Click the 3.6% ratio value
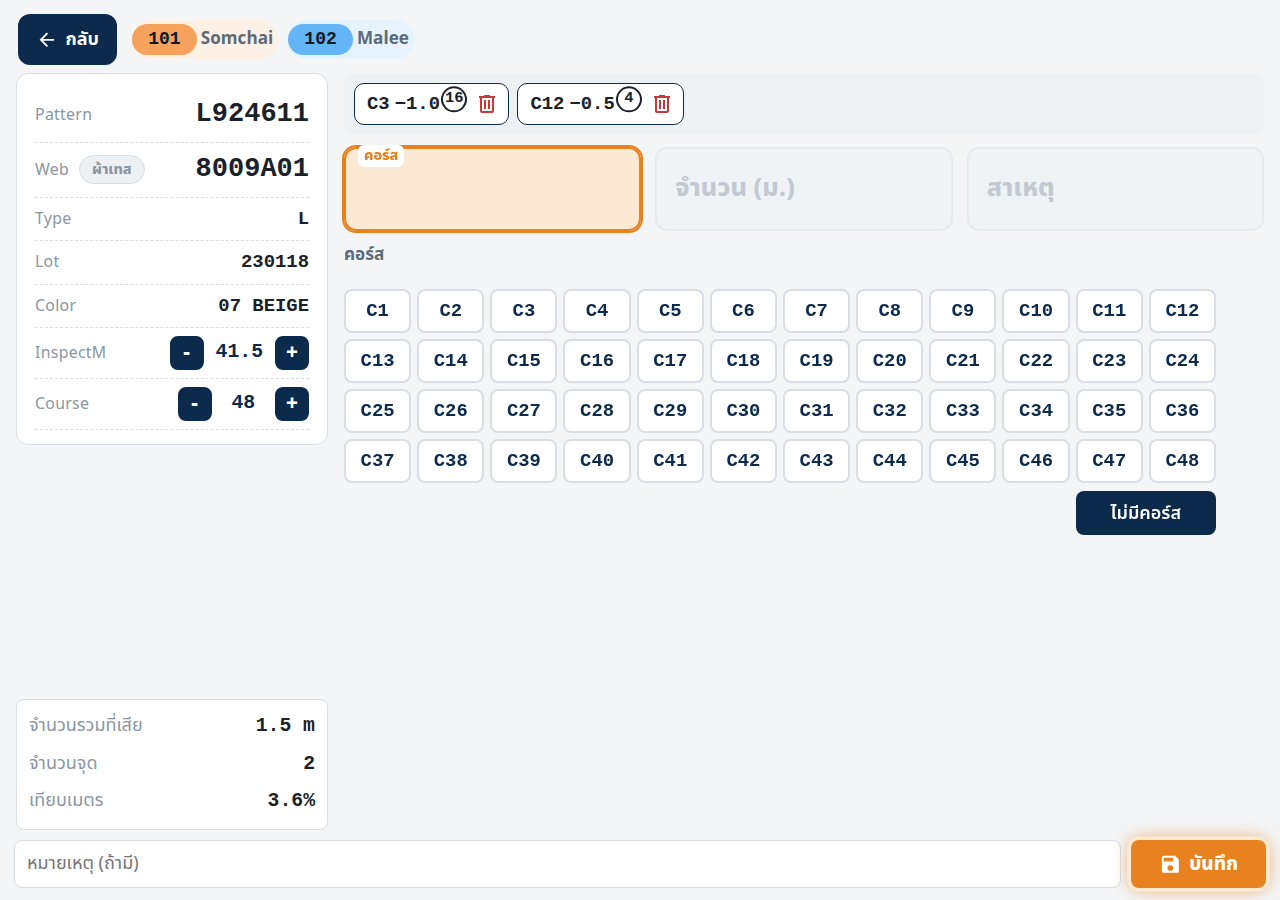Screen dimensions: 1280x900 point(291,801)
